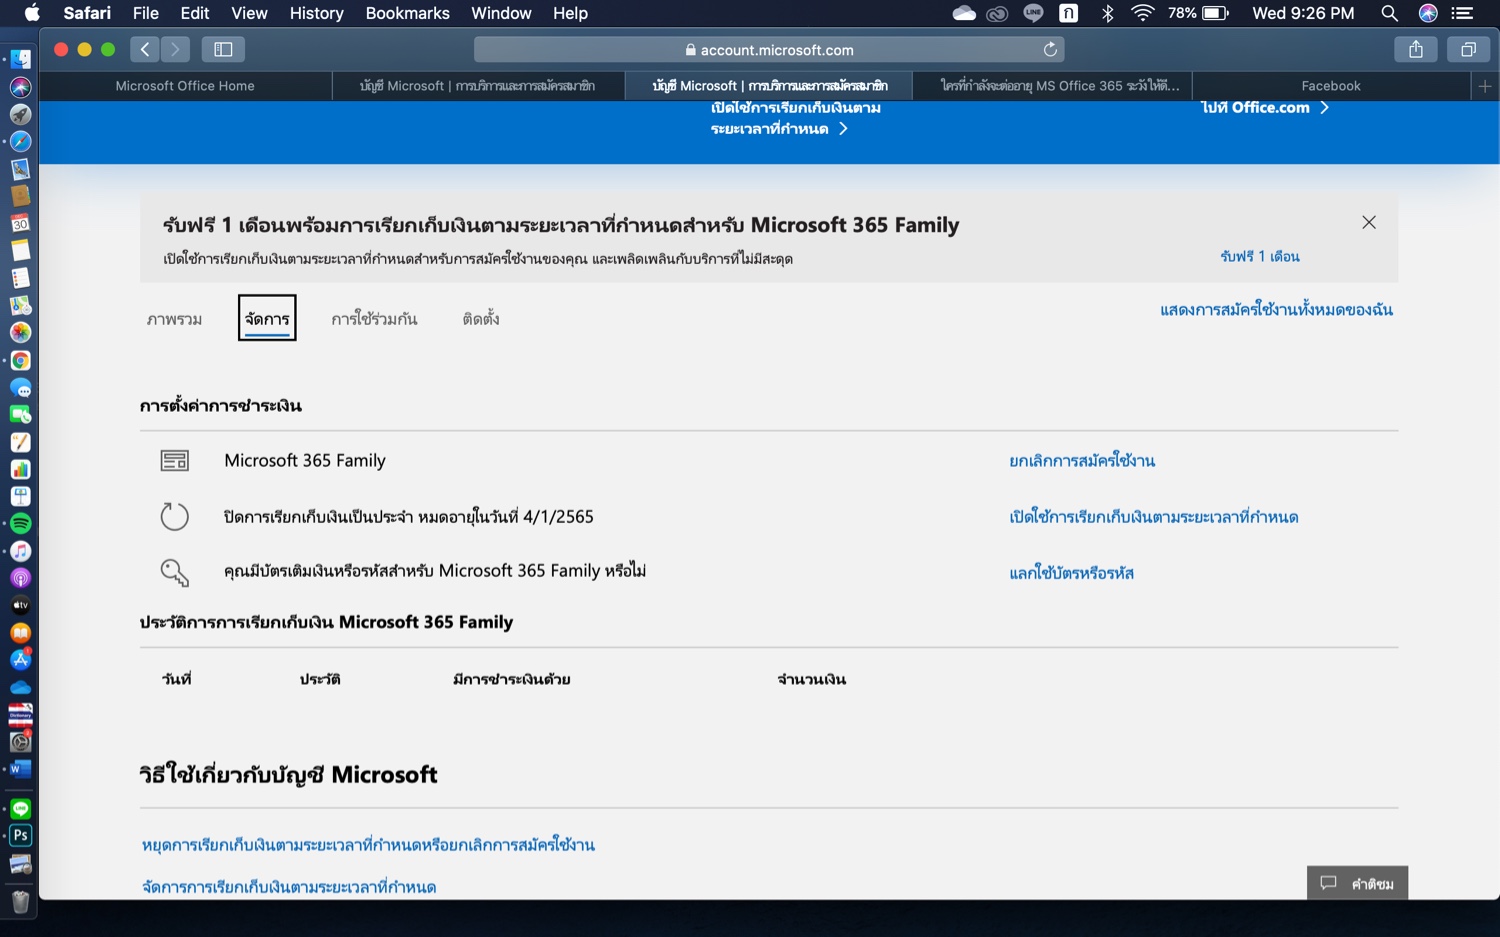Reload the page with the refresh icon

1050,49
